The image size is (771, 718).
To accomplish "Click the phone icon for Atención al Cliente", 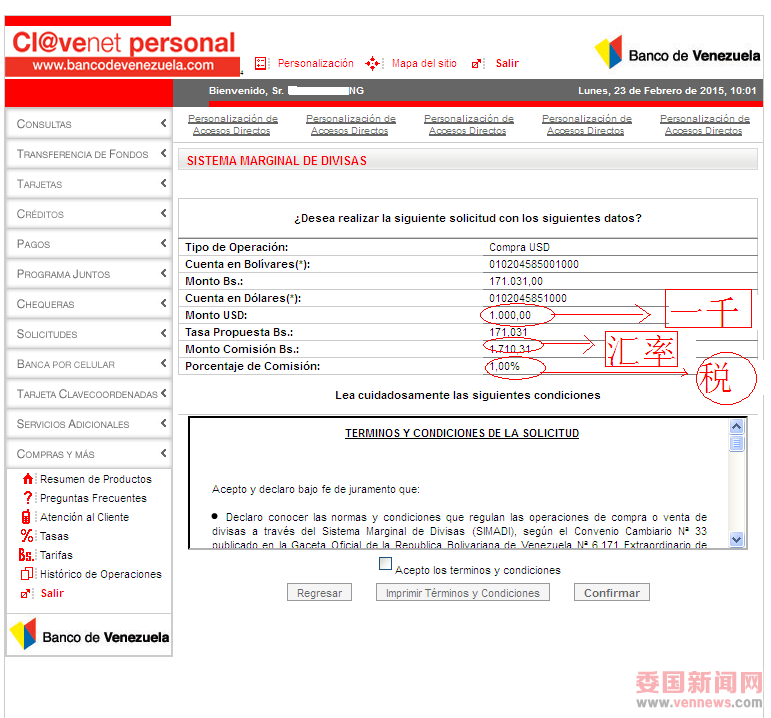I will click(26, 517).
